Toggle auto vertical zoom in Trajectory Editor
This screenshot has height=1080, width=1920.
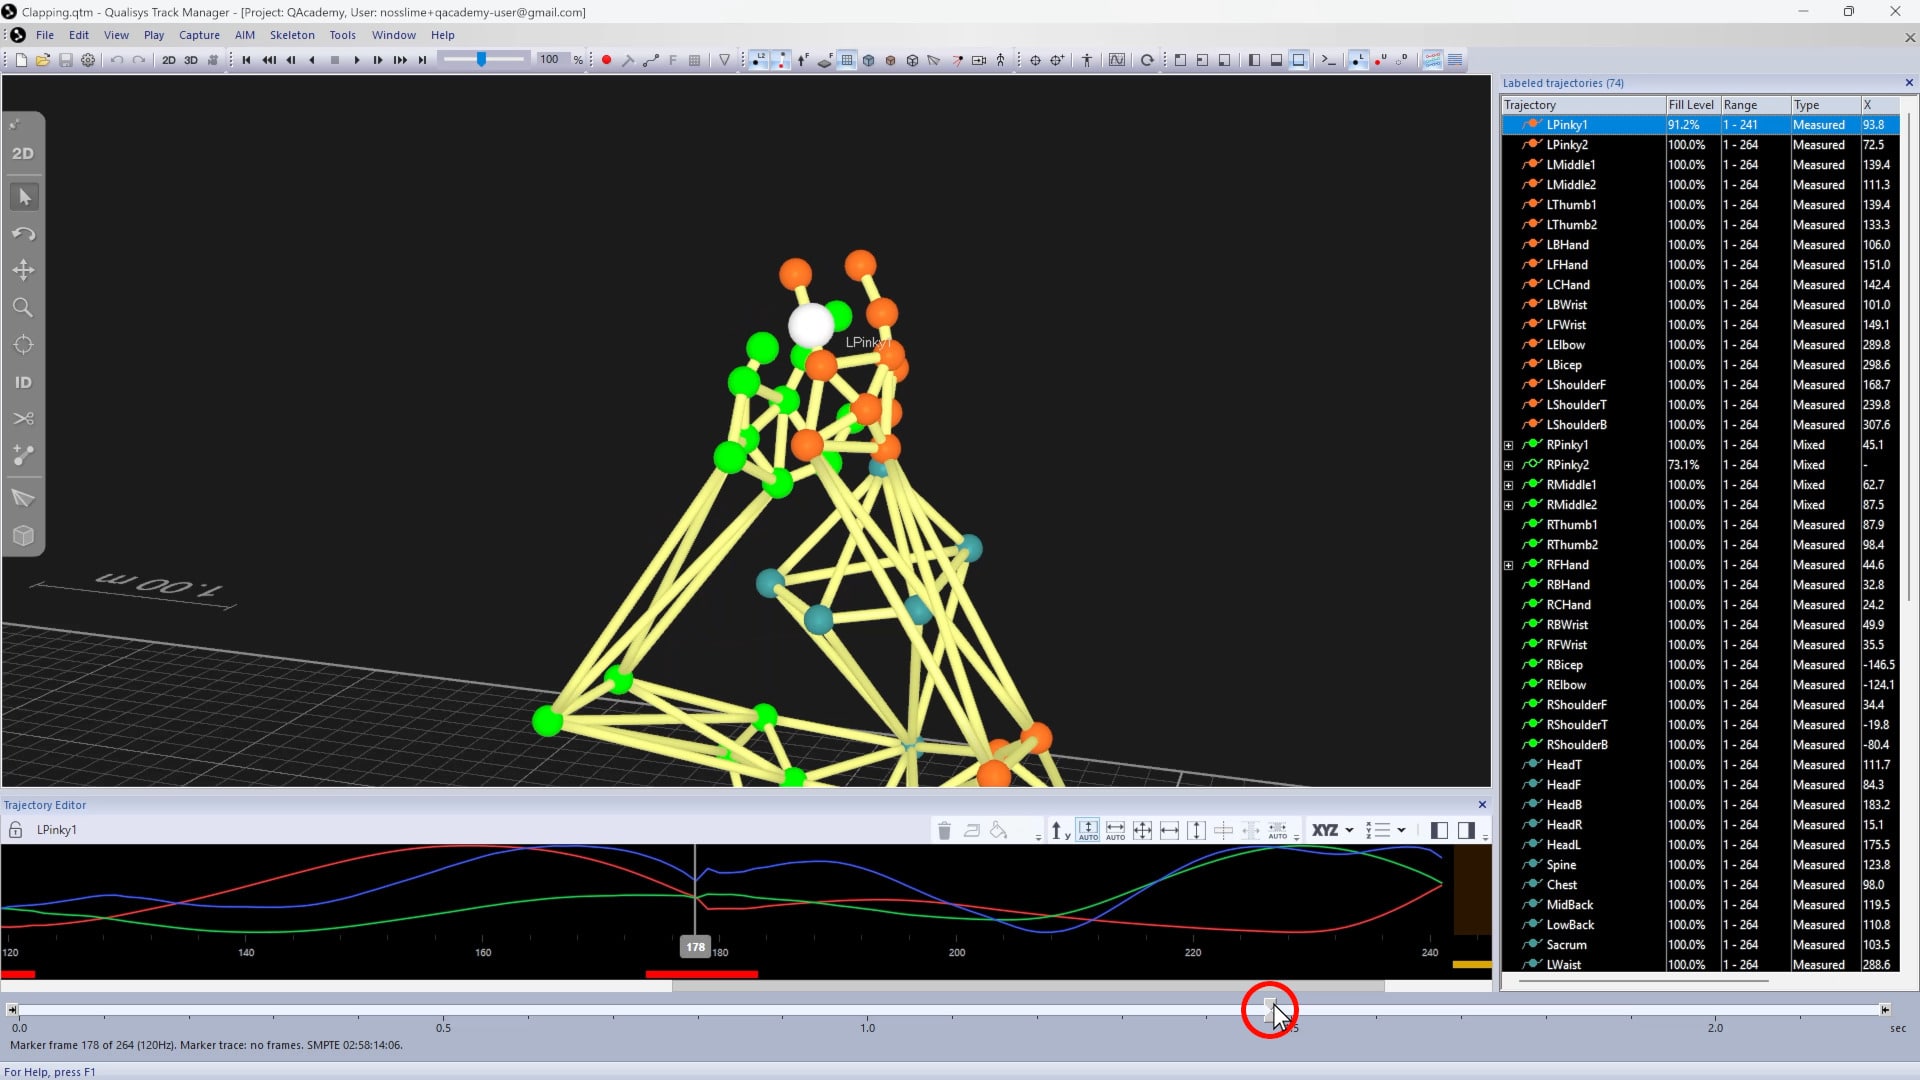pyautogui.click(x=1088, y=830)
